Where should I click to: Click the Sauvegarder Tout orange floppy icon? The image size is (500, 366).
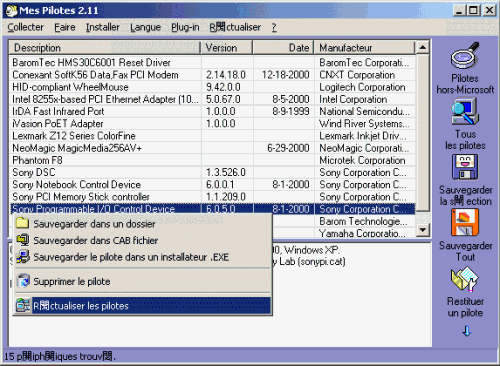tap(465, 223)
